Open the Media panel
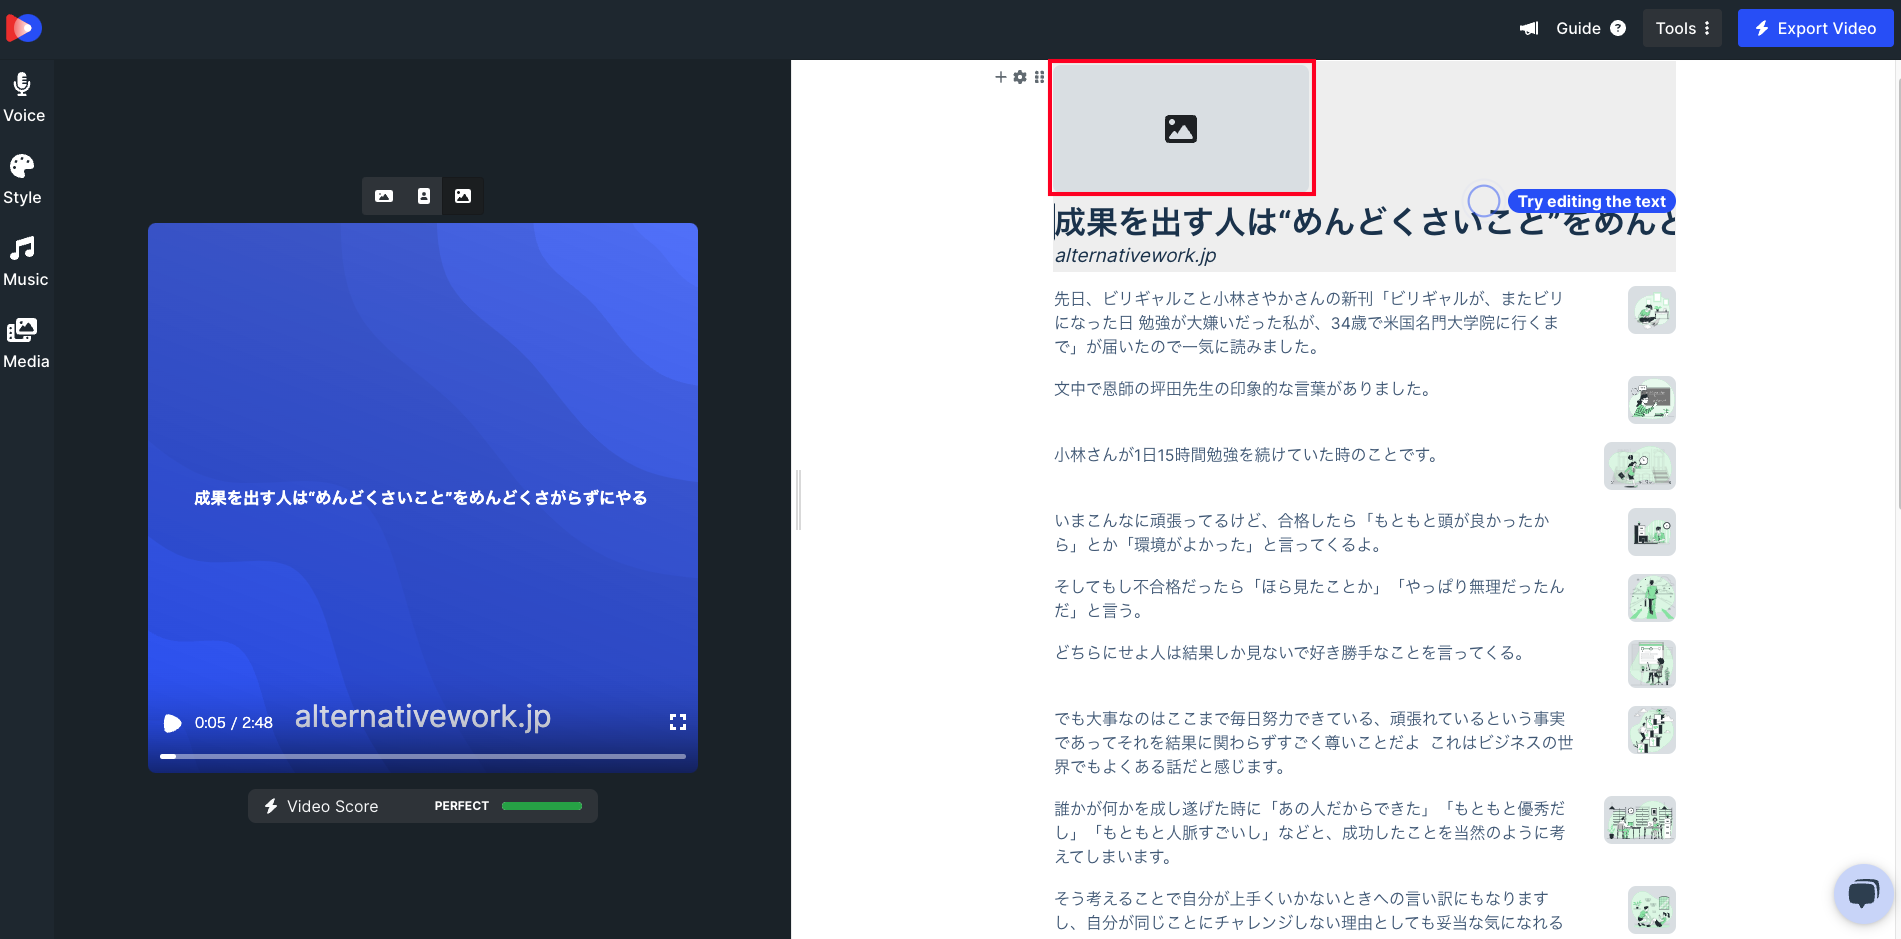 (26, 344)
